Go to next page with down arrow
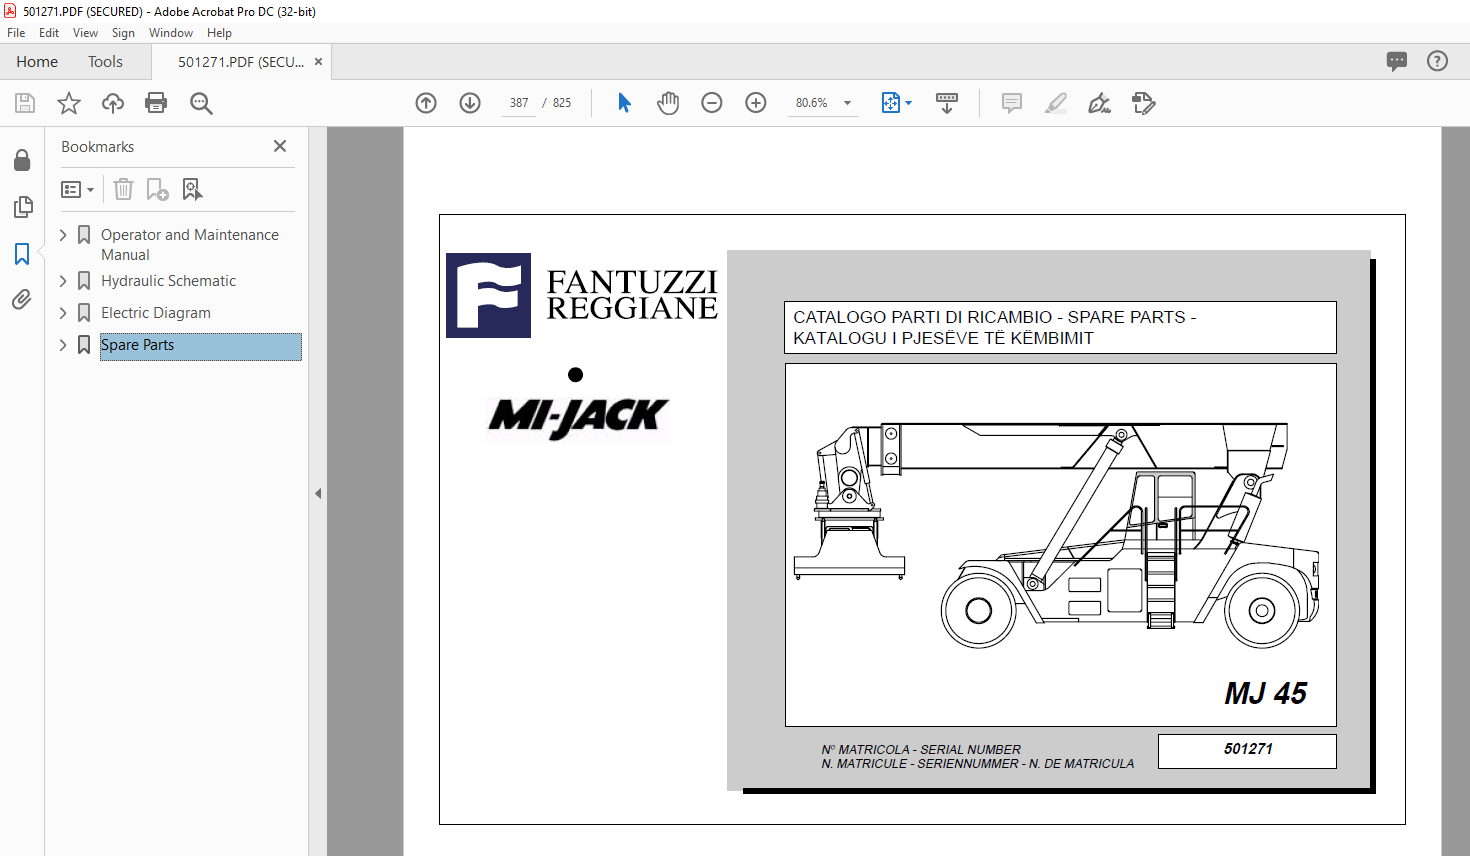Screen dimensions: 1470x856 tap(470, 103)
